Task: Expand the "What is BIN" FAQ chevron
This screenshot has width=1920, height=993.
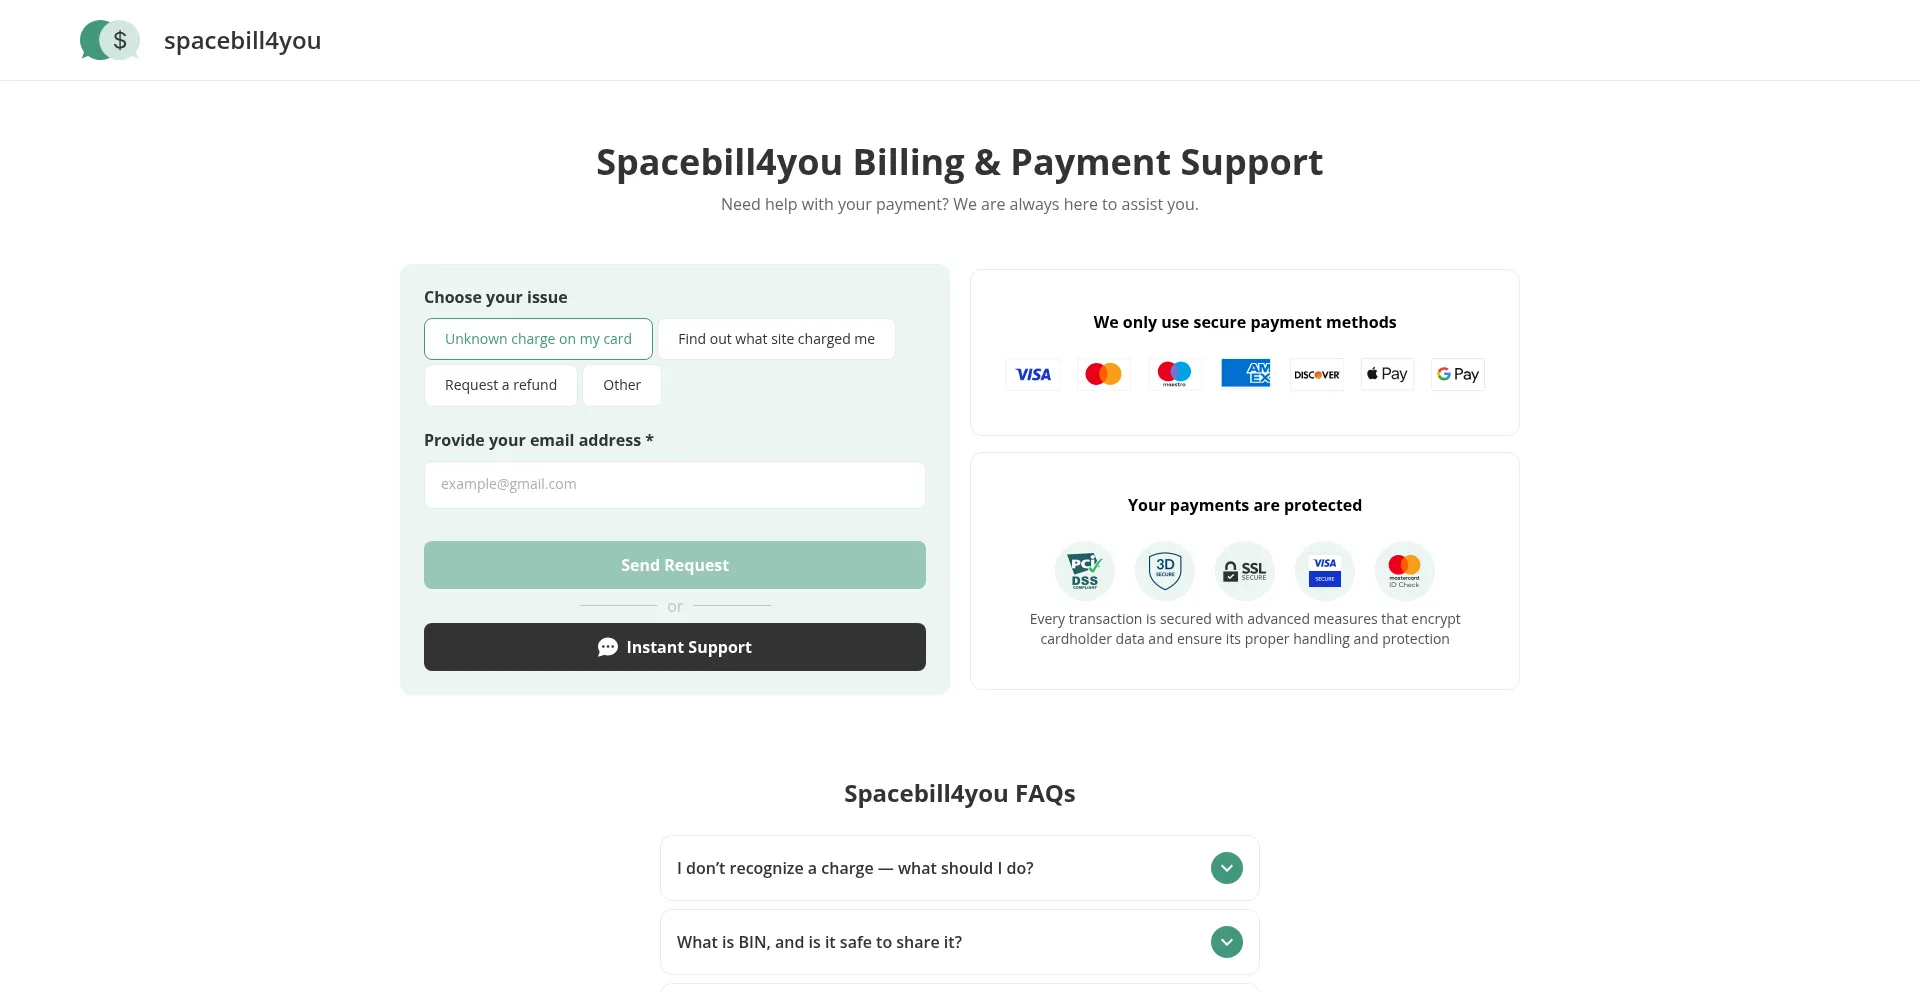Action: point(1227,942)
